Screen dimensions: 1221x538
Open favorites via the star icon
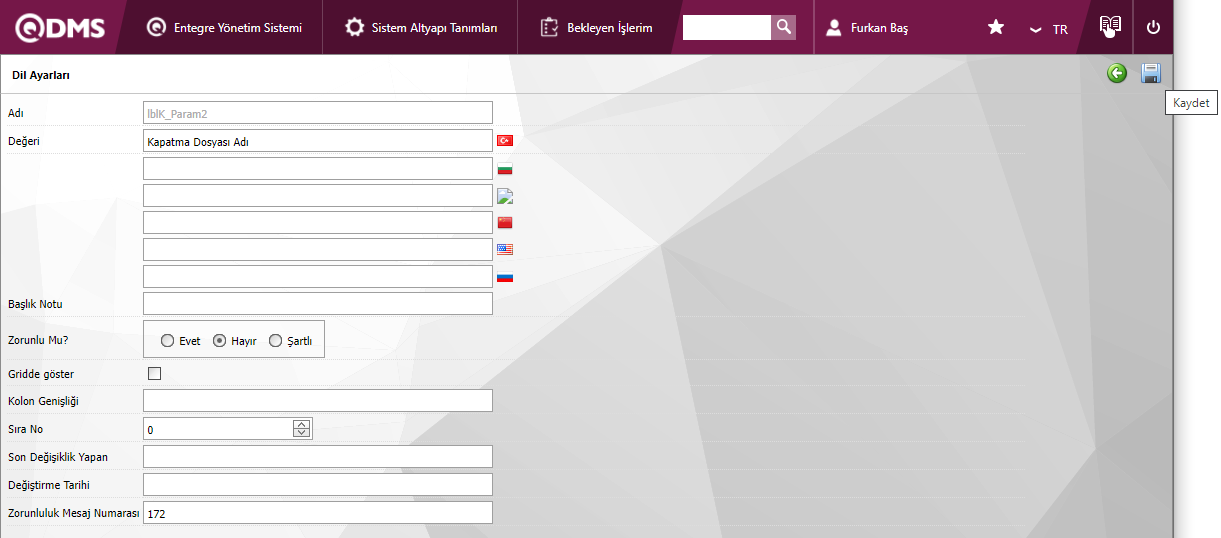pos(996,27)
